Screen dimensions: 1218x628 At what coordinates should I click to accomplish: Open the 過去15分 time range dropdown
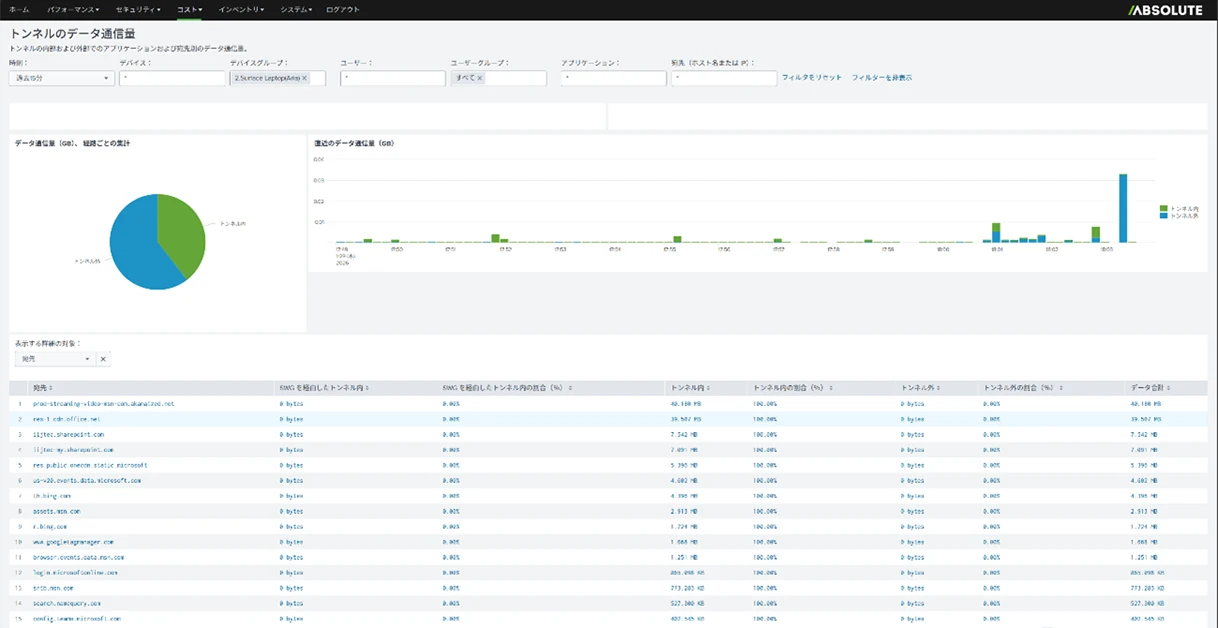pos(62,78)
